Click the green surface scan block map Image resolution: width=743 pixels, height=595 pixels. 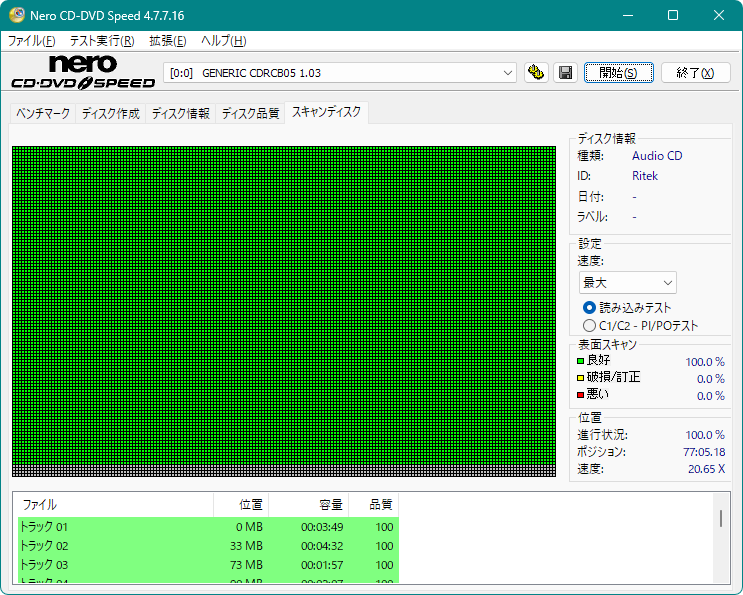[x=284, y=311]
